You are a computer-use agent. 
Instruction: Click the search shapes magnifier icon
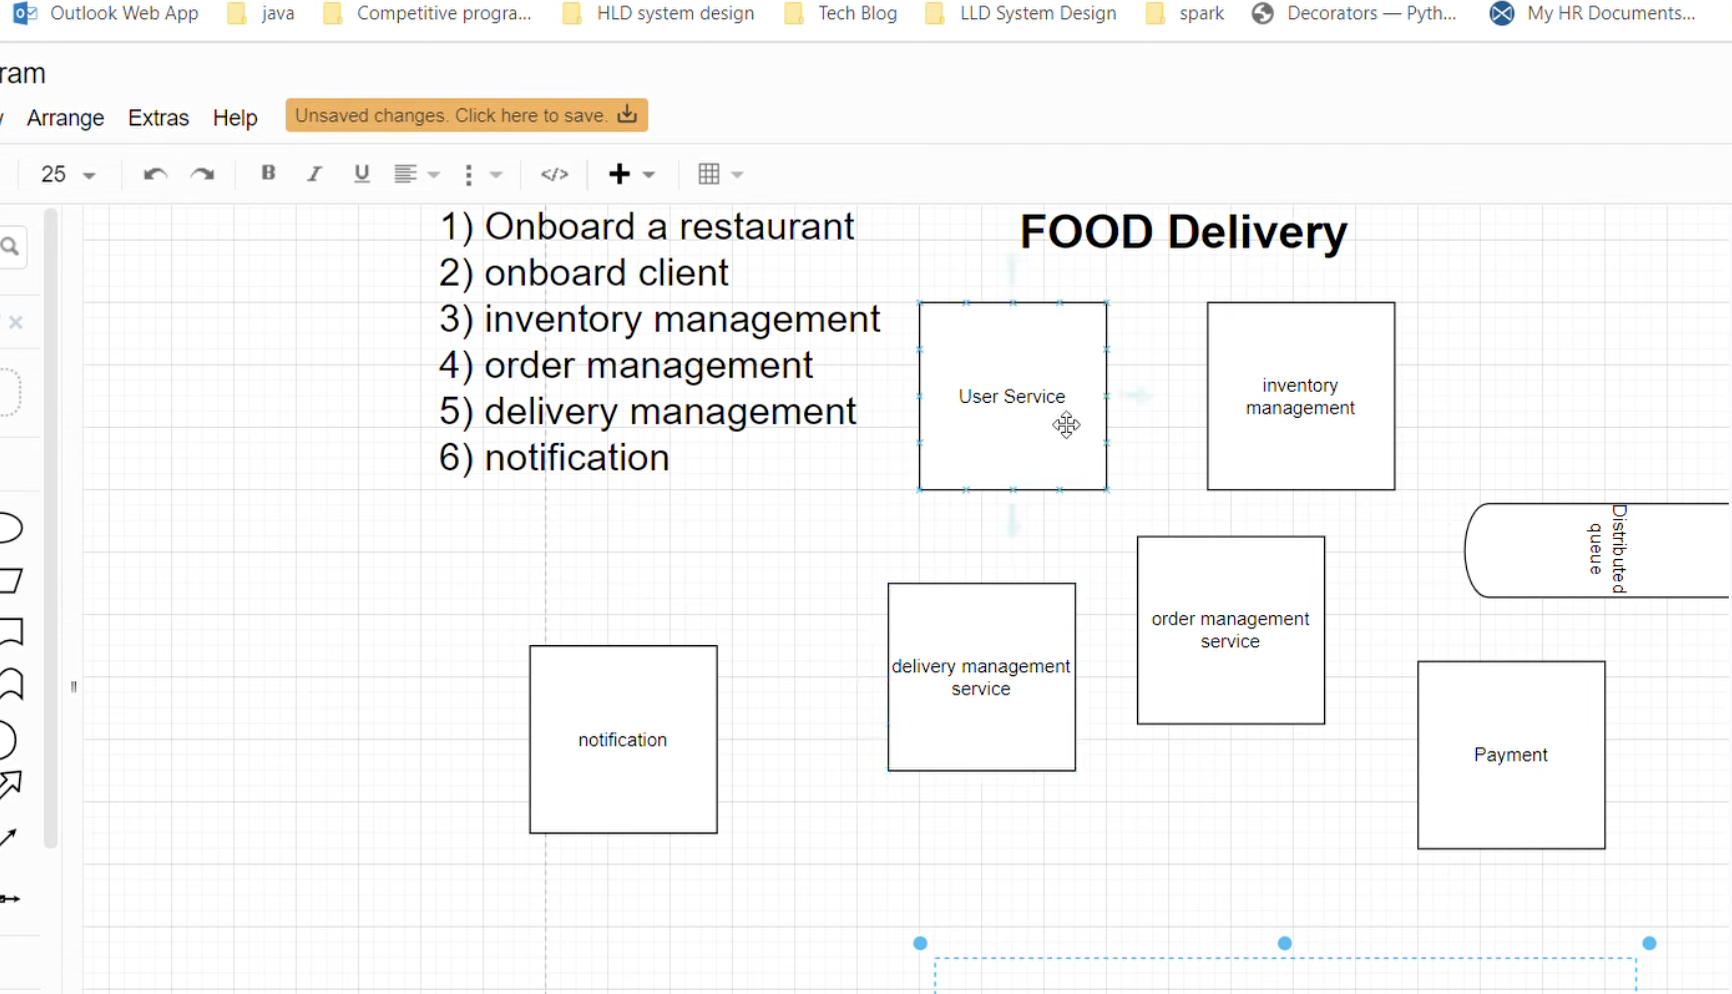point(11,247)
